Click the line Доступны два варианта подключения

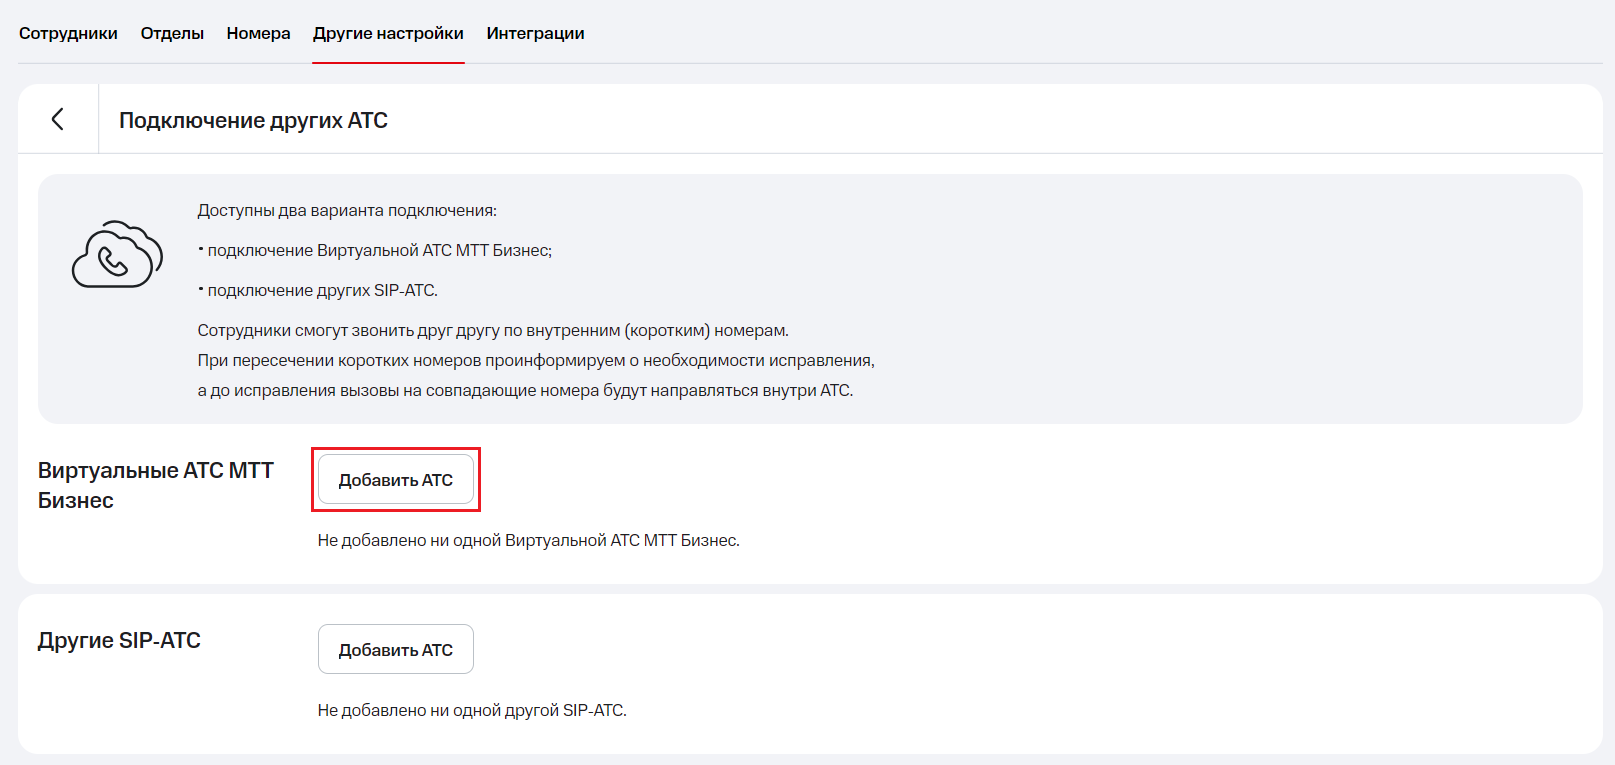tap(347, 210)
